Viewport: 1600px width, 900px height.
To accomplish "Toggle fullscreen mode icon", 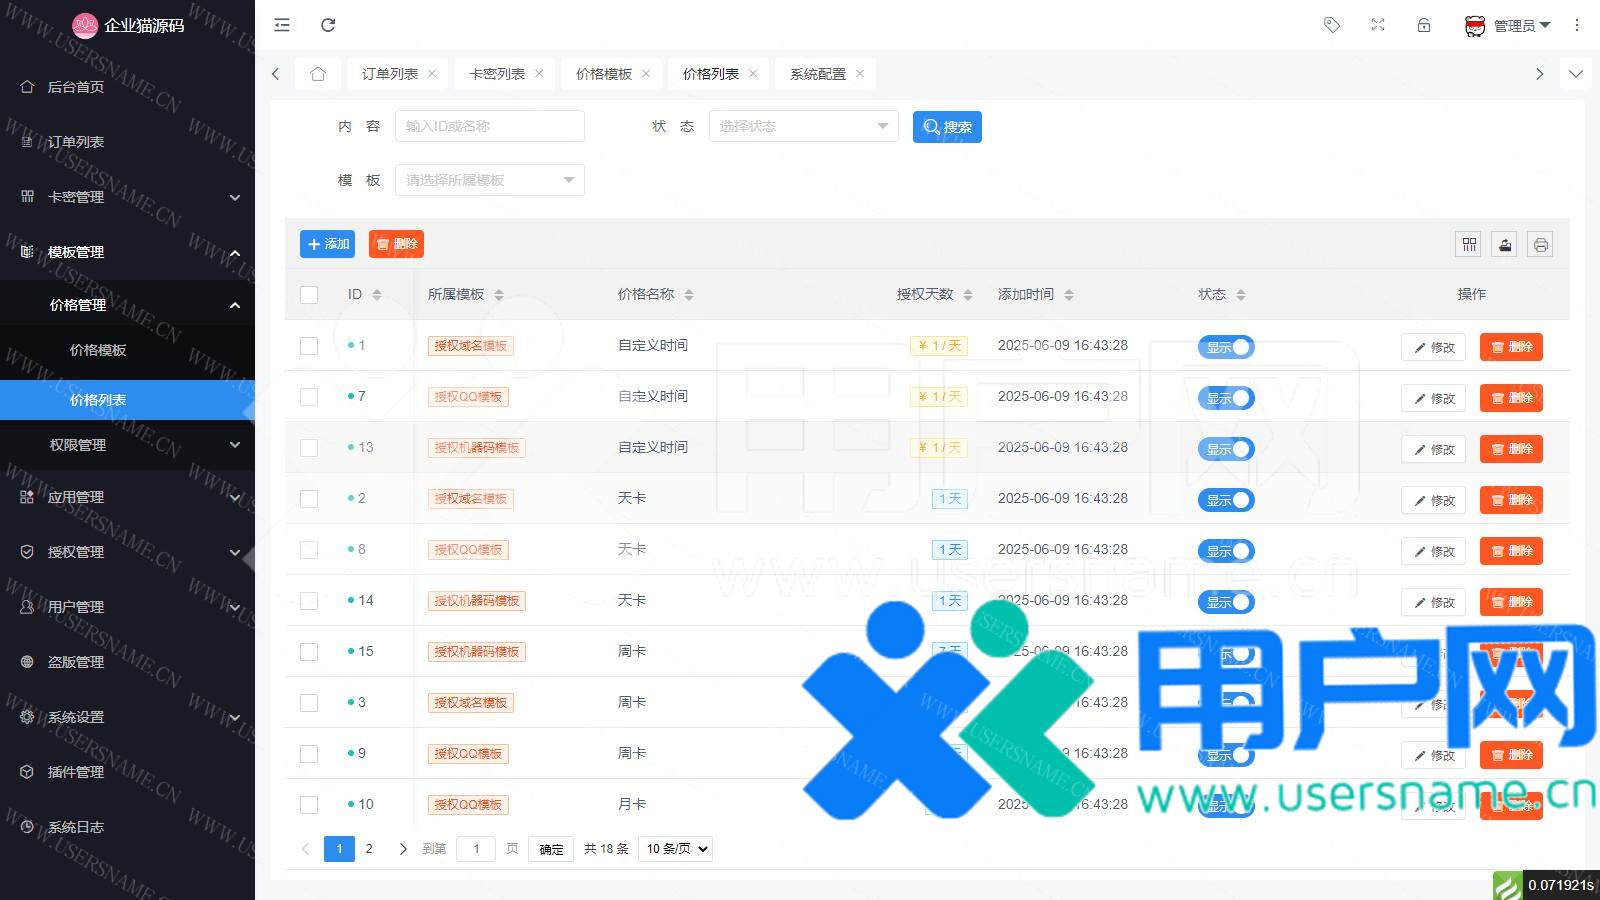I will (1378, 25).
